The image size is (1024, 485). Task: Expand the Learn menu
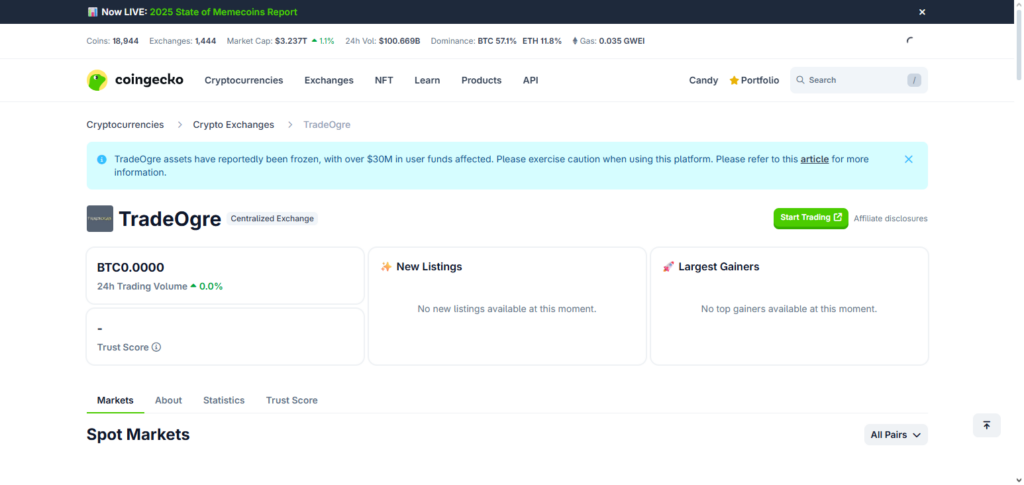427,80
